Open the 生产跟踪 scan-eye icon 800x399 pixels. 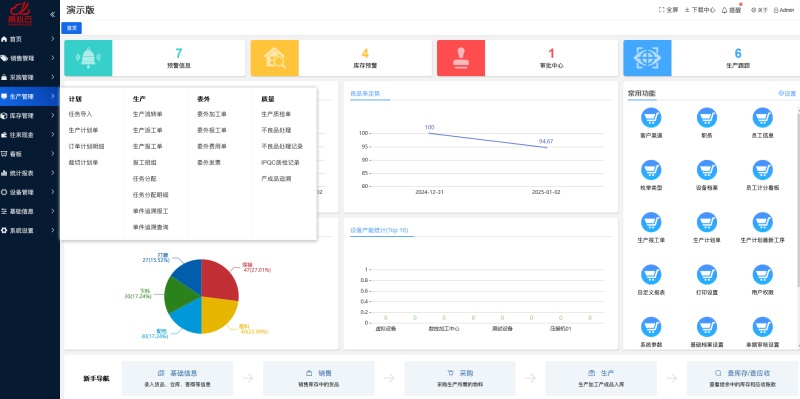click(647, 58)
